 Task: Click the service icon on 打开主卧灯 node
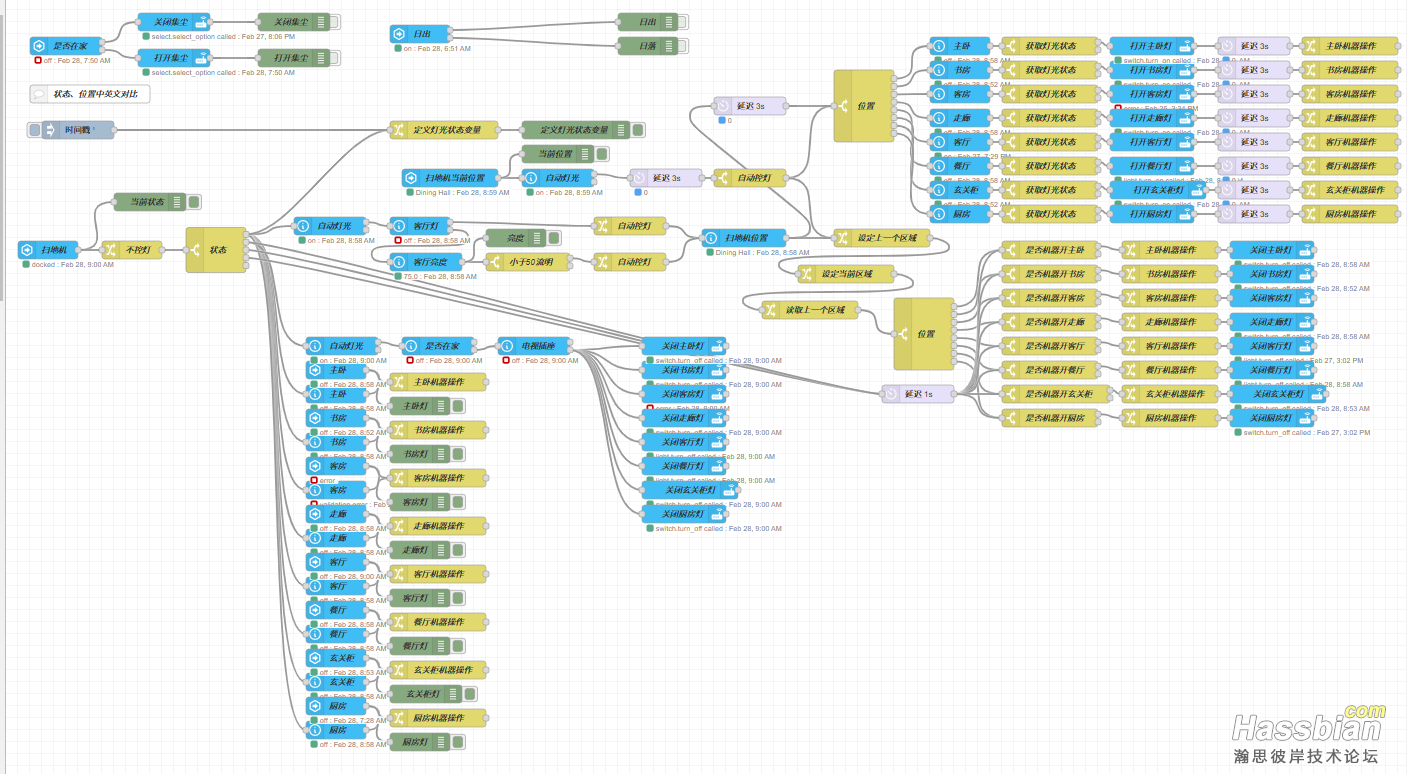click(x=1185, y=46)
